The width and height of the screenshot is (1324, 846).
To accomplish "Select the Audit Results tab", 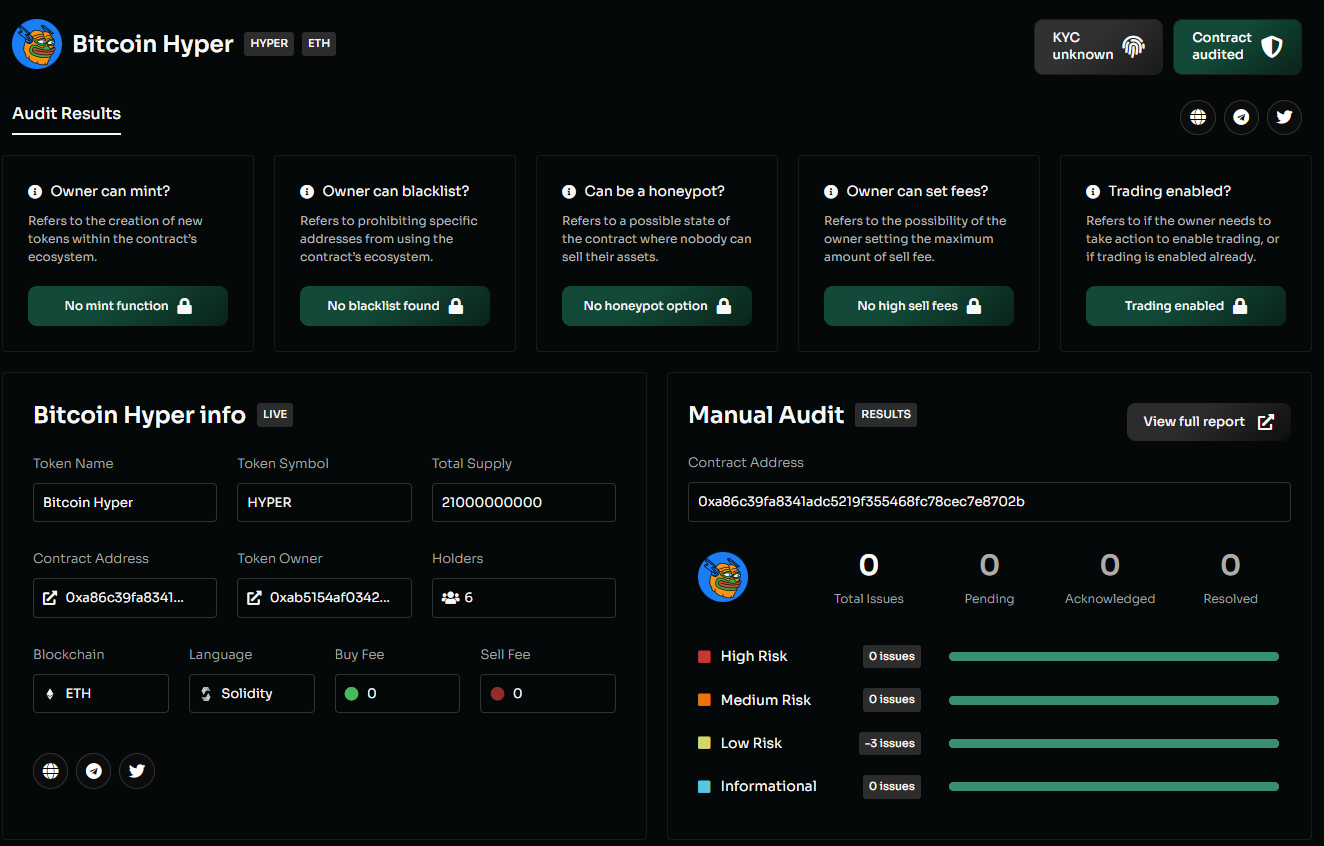I will 66,114.
